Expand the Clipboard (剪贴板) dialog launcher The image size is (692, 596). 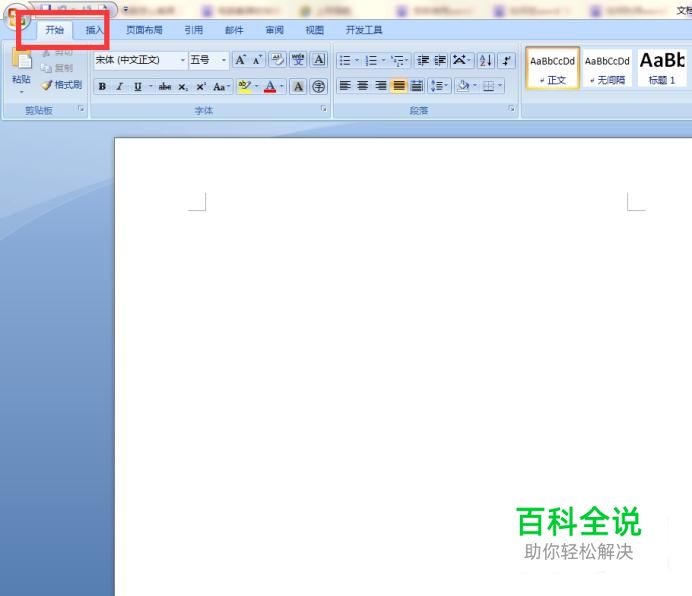(81, 108)
